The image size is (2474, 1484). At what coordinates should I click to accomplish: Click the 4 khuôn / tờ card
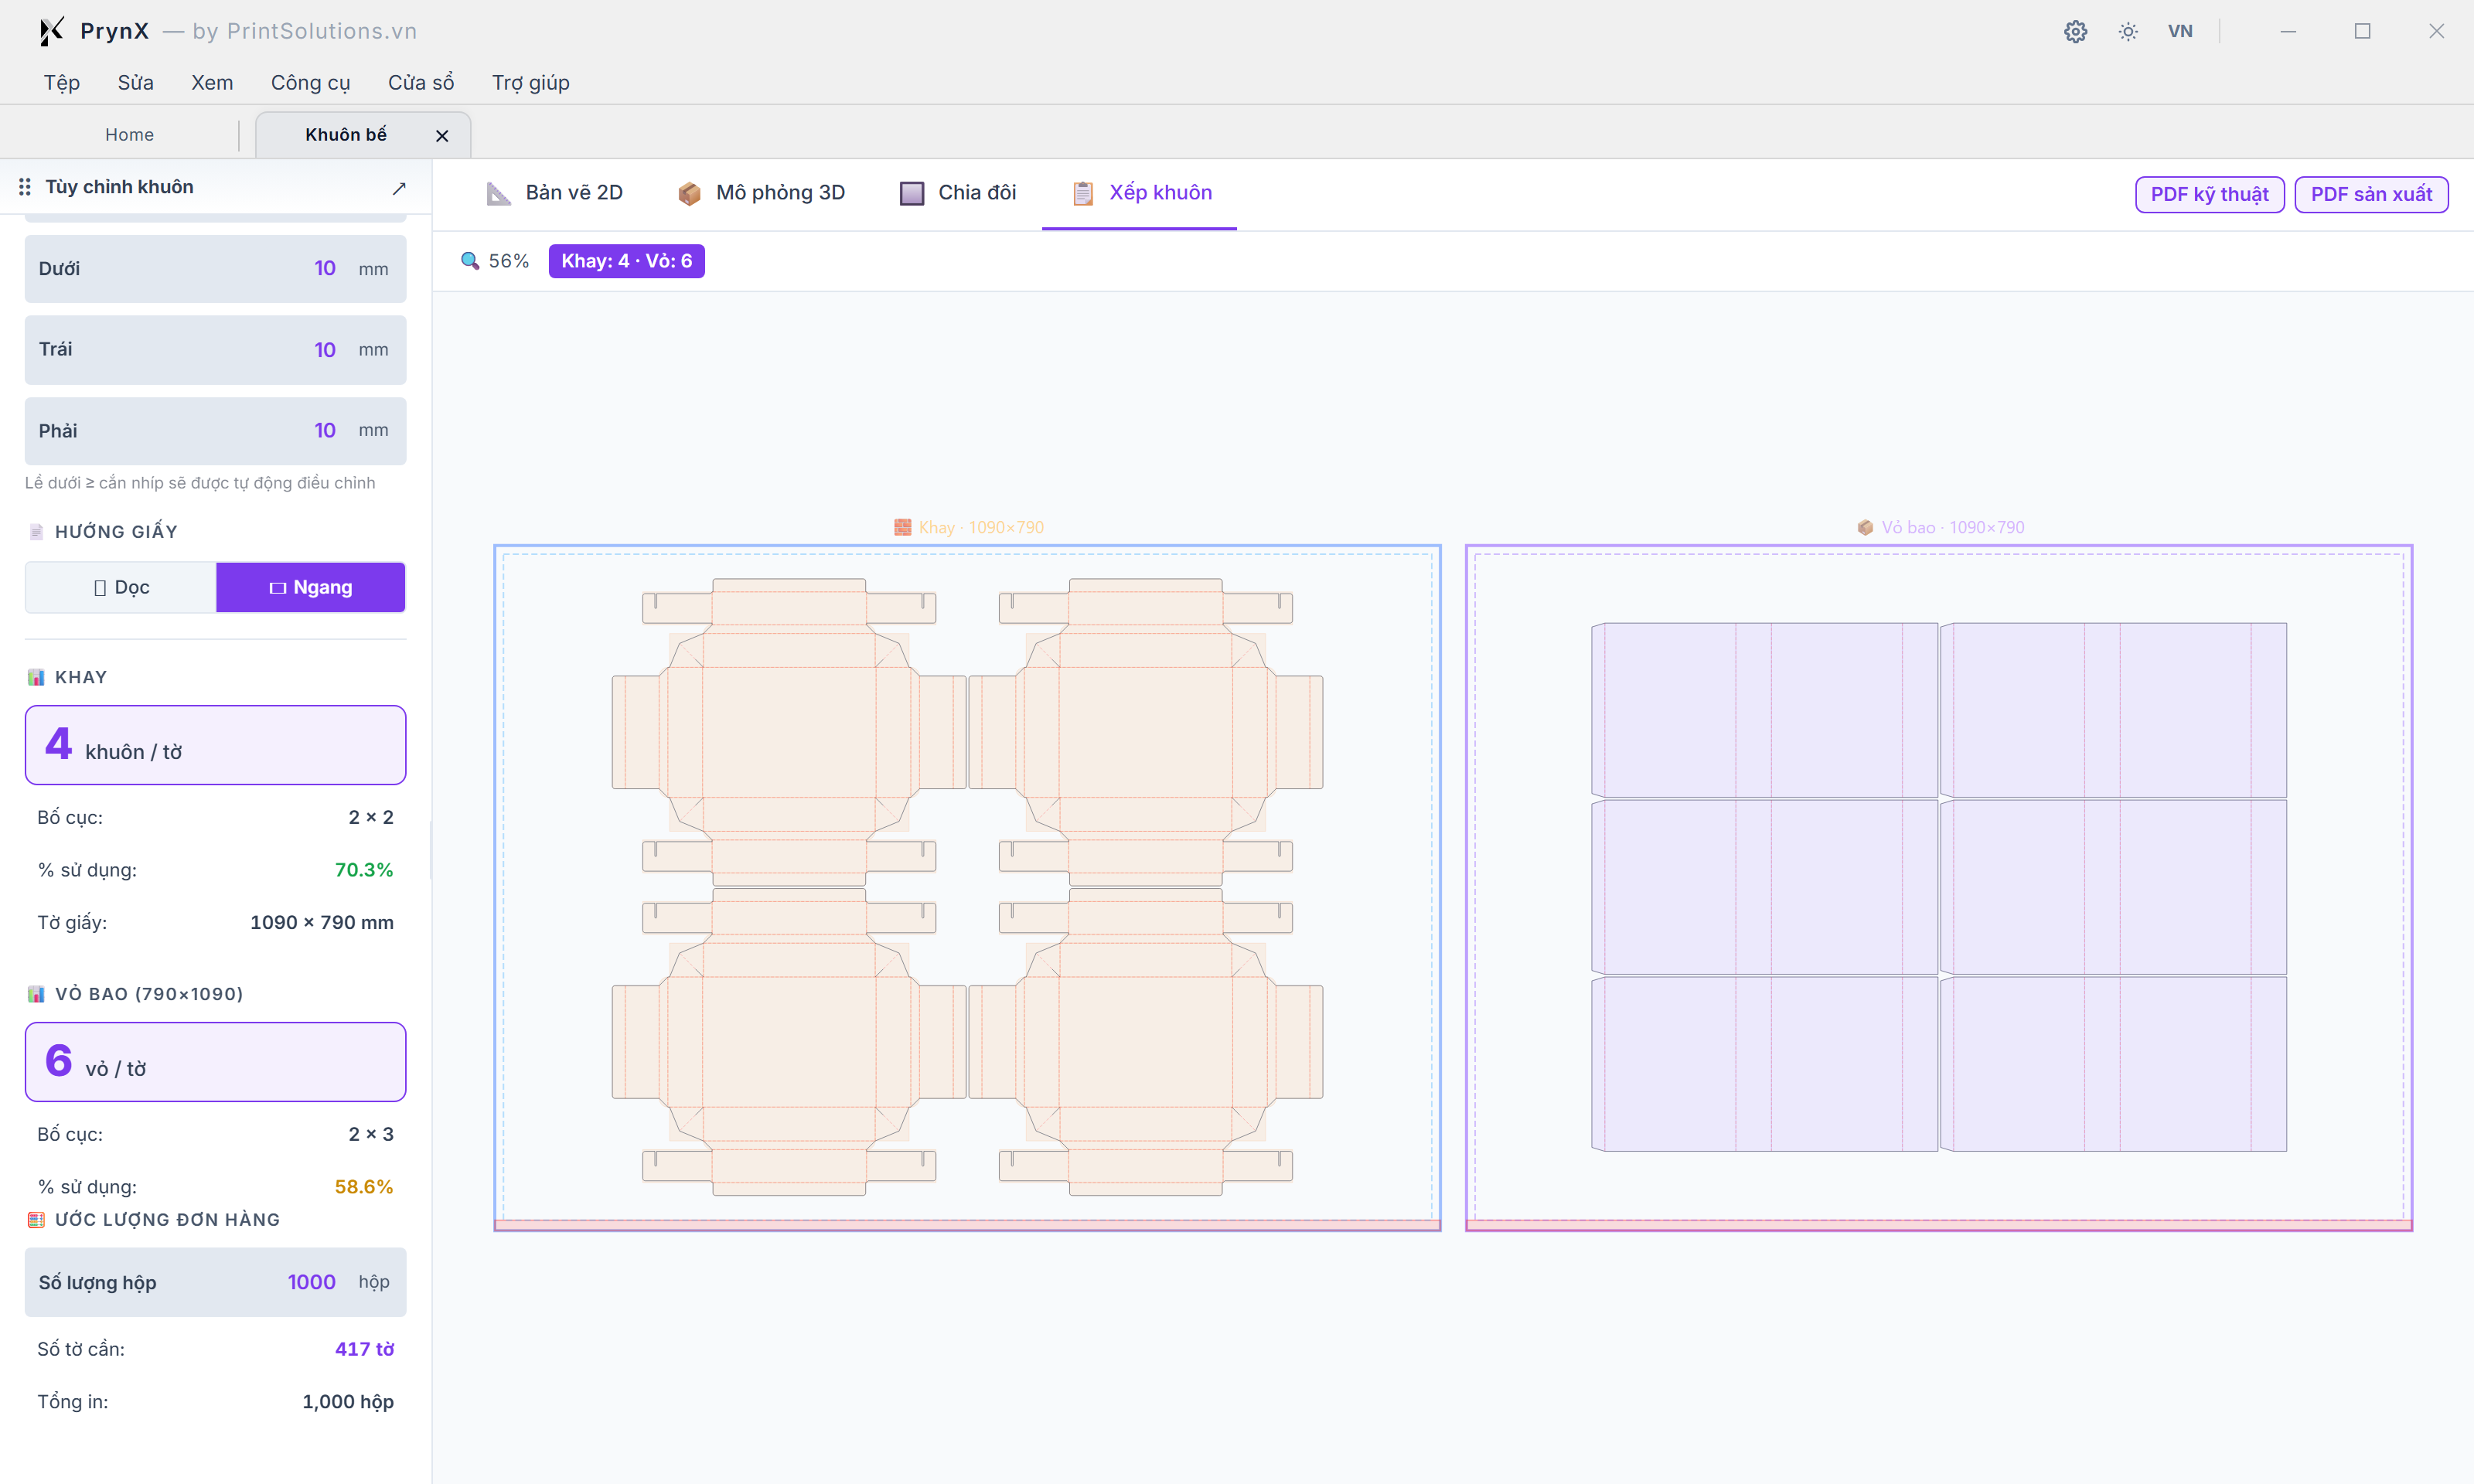[x=215, y=745]
